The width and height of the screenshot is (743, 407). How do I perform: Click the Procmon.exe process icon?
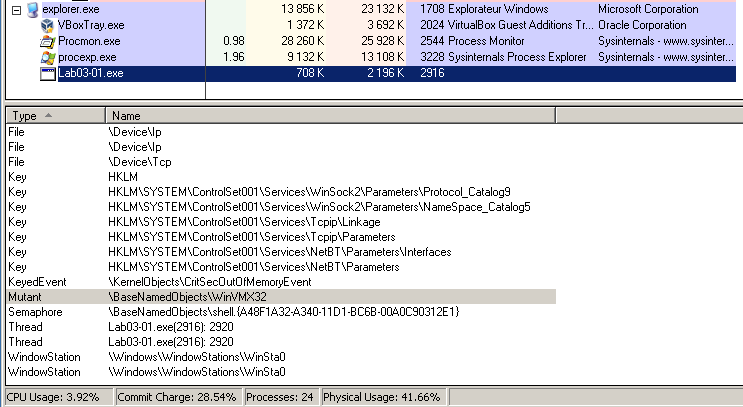click(47, 41)
